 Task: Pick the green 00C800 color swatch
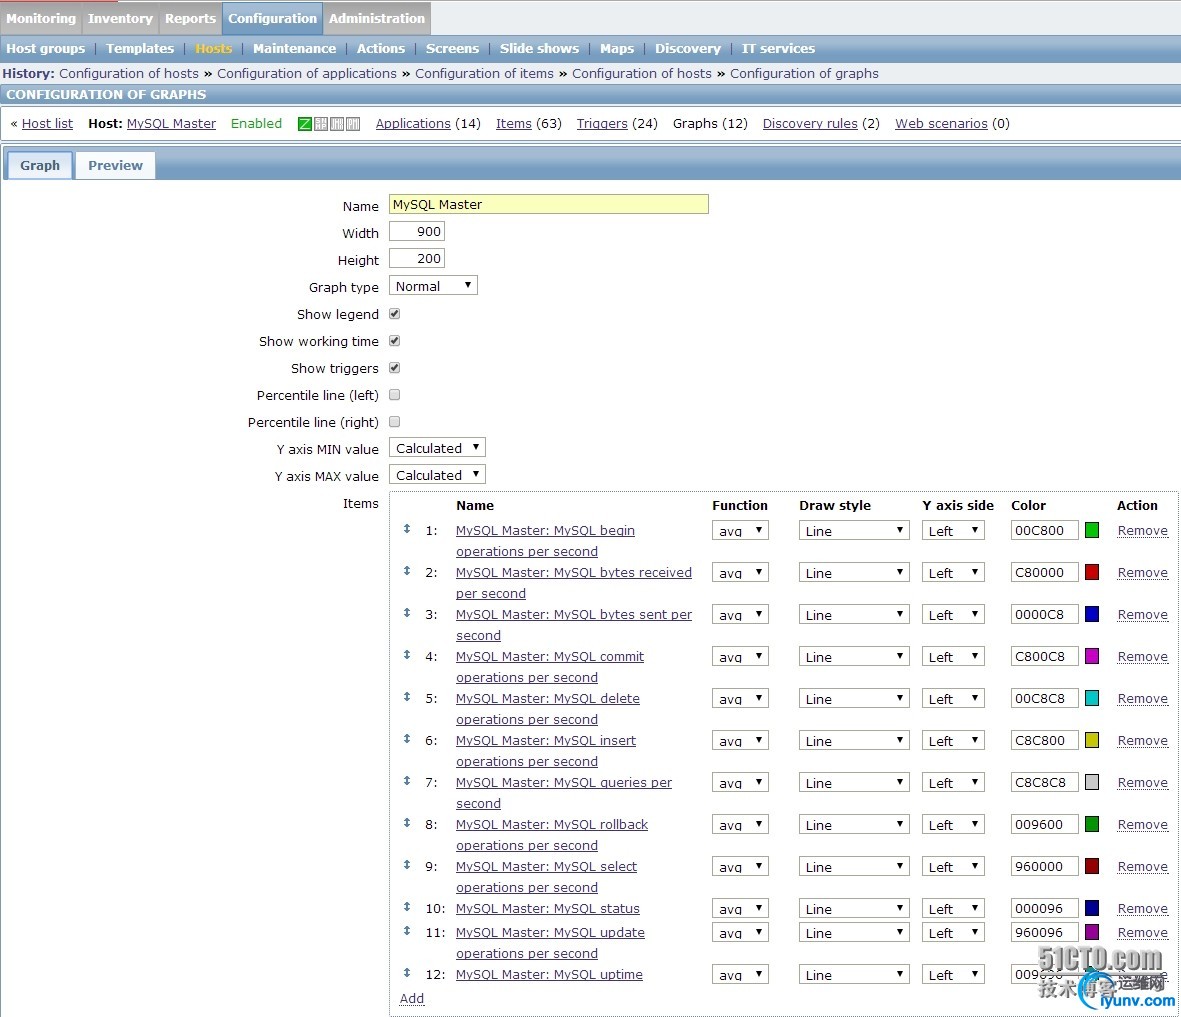(x=1091, y=530)
